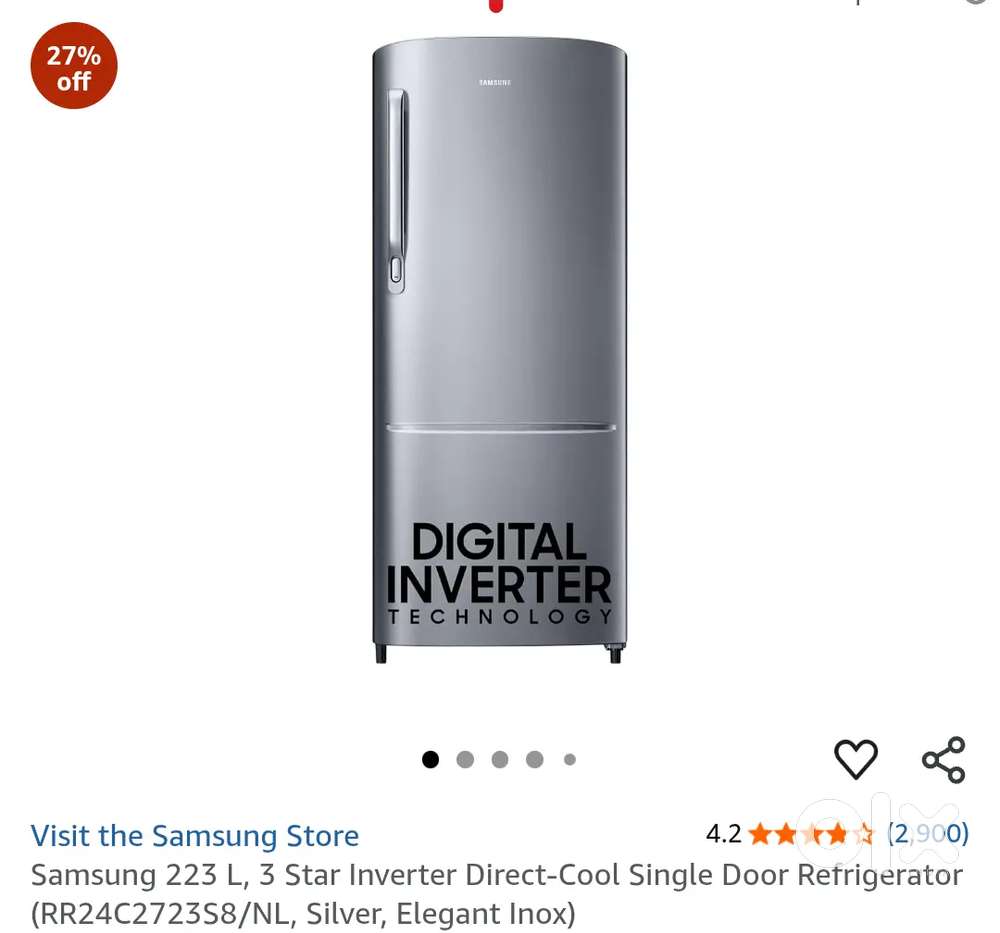Tap the 27% off discount badge
This screenshot has width=1000, height=933.
pyautogui.click(x=74, y=66)
